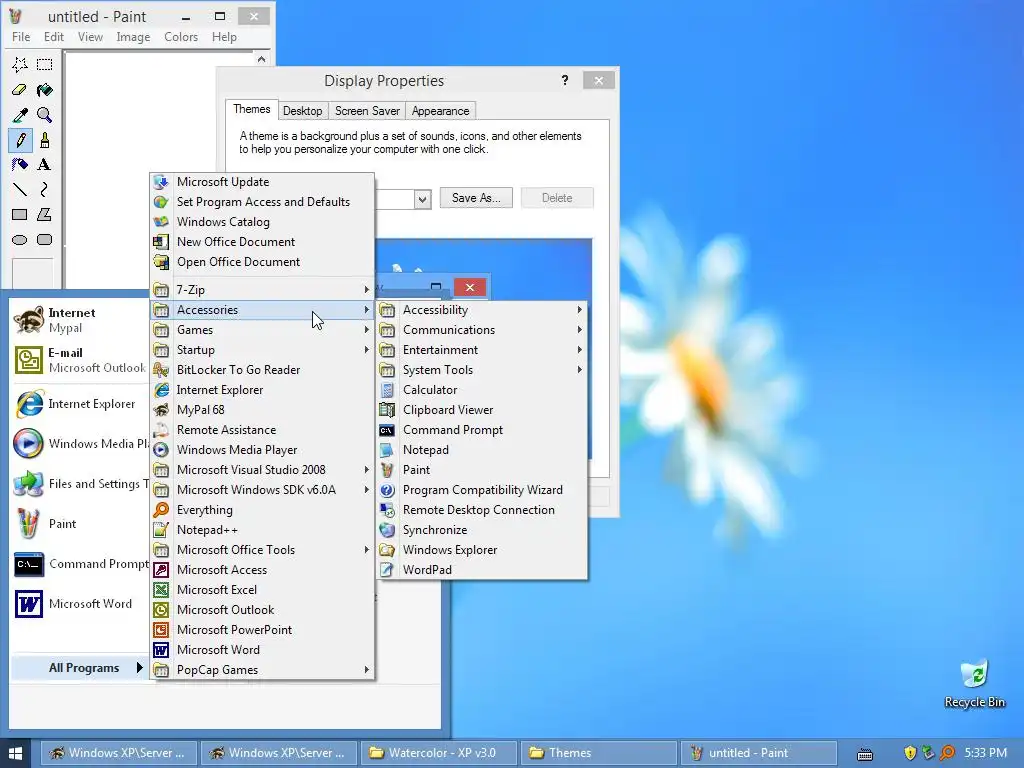Expand Microsoft Visual Studio 2008 folder

coord(263,470)
